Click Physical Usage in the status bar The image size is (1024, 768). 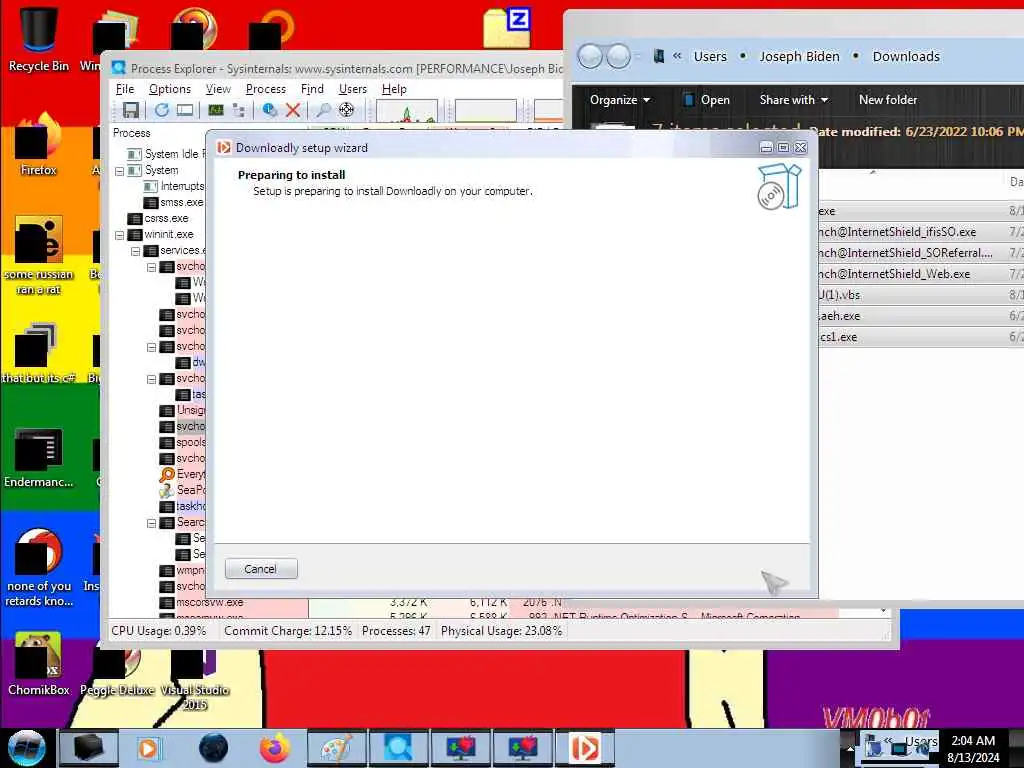coord(502,631)
